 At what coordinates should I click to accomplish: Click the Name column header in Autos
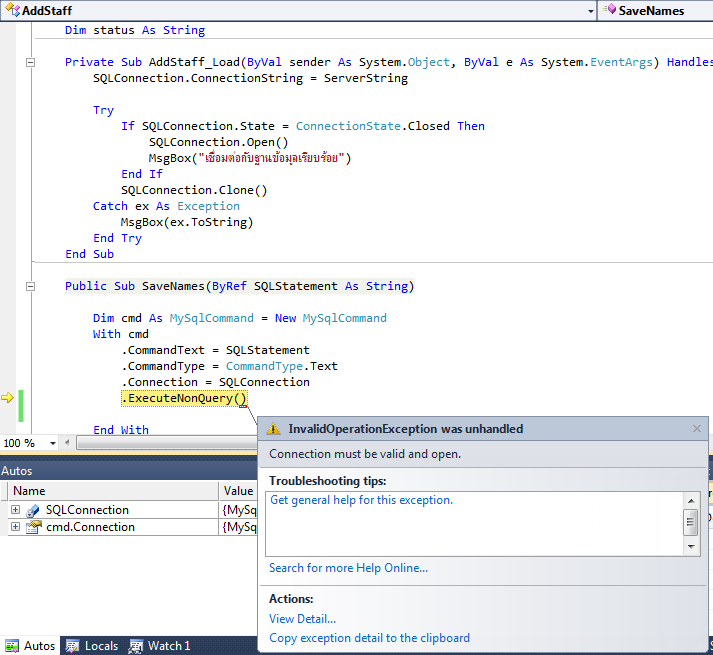(x=114, y=491)
